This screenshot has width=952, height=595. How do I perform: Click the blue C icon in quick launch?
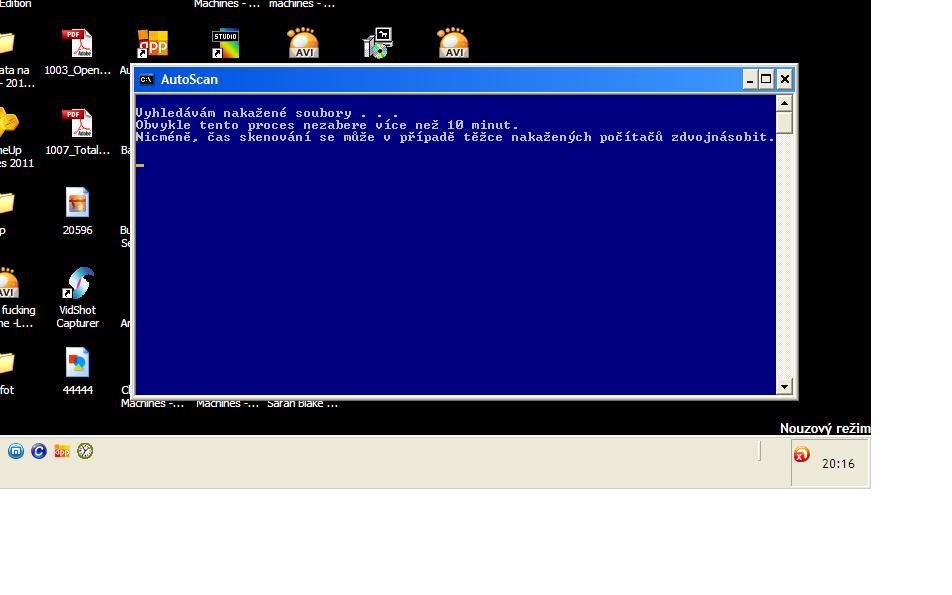click(x=39, y=451)
